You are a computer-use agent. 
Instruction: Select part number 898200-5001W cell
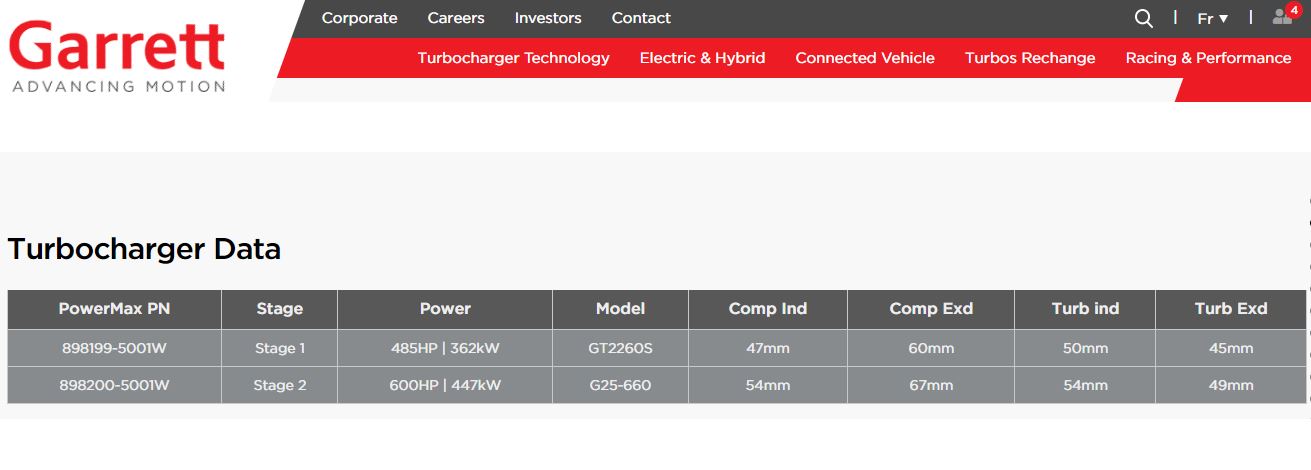point(114,385)
